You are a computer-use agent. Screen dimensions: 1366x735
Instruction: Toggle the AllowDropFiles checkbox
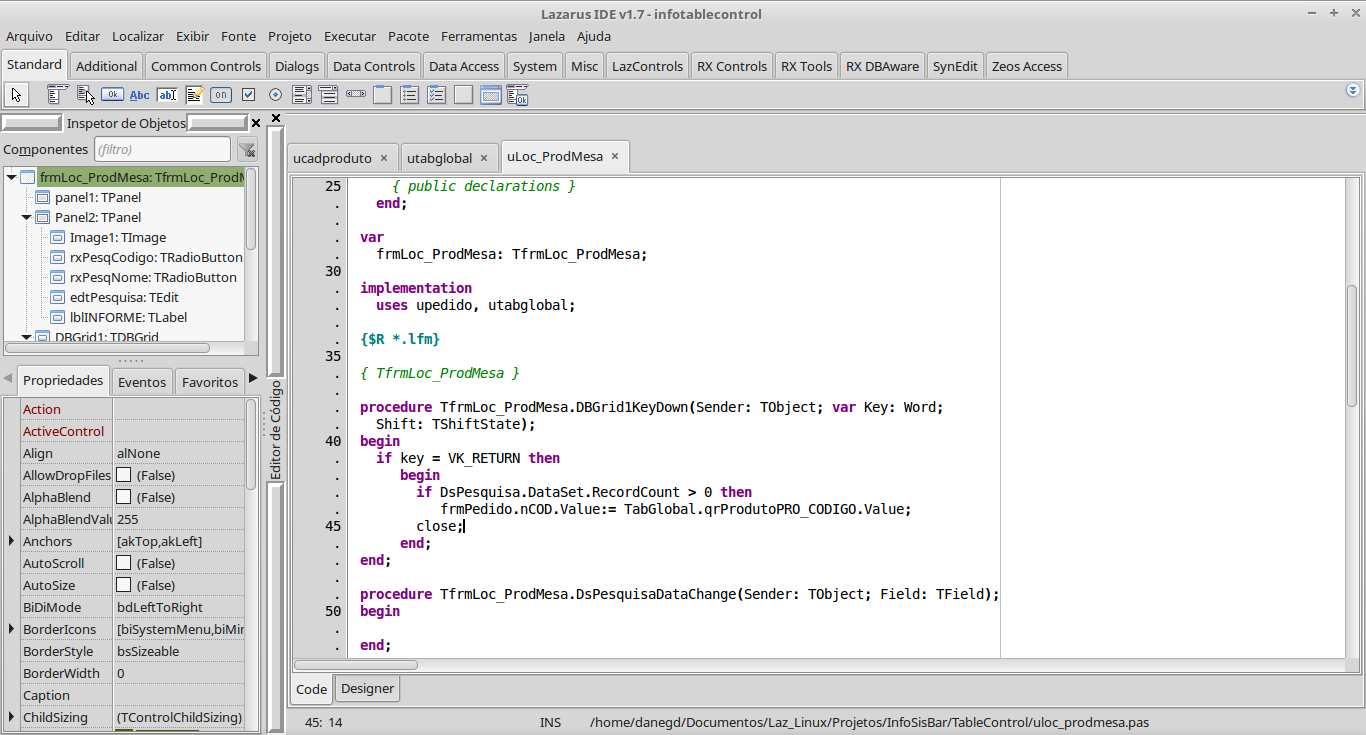tap(124, 475)
